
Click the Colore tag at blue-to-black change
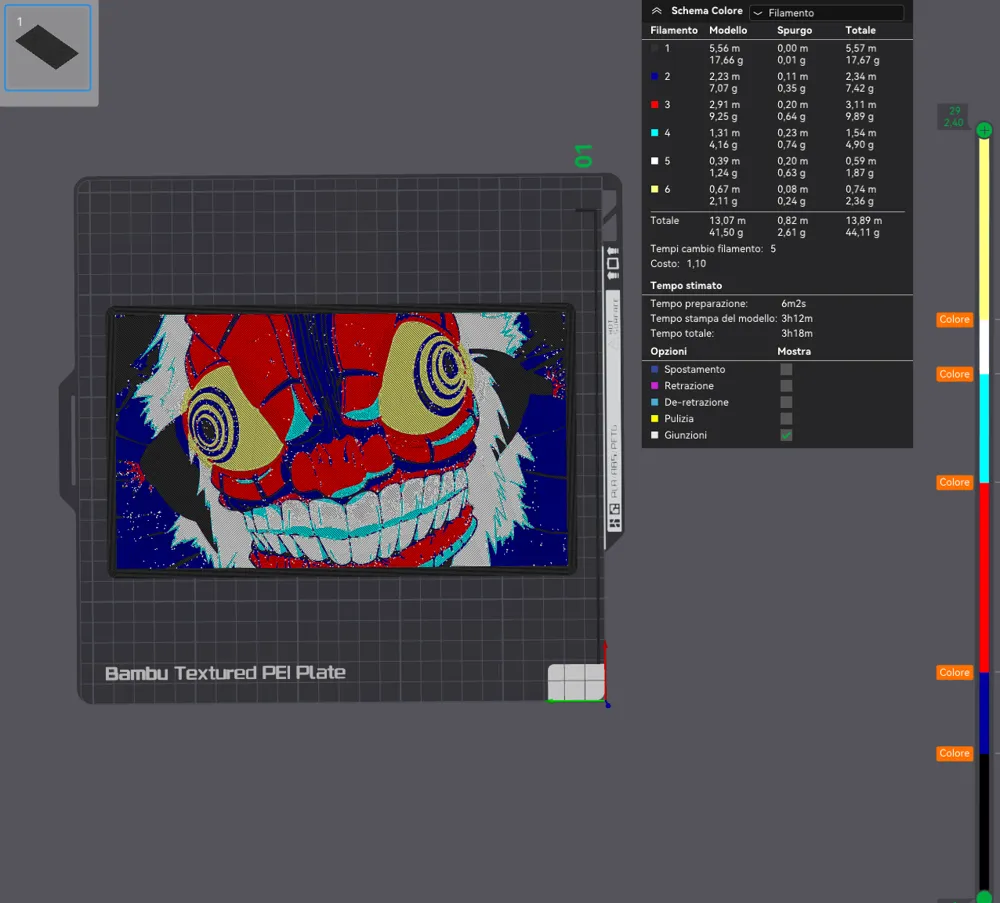click(955, 753)
